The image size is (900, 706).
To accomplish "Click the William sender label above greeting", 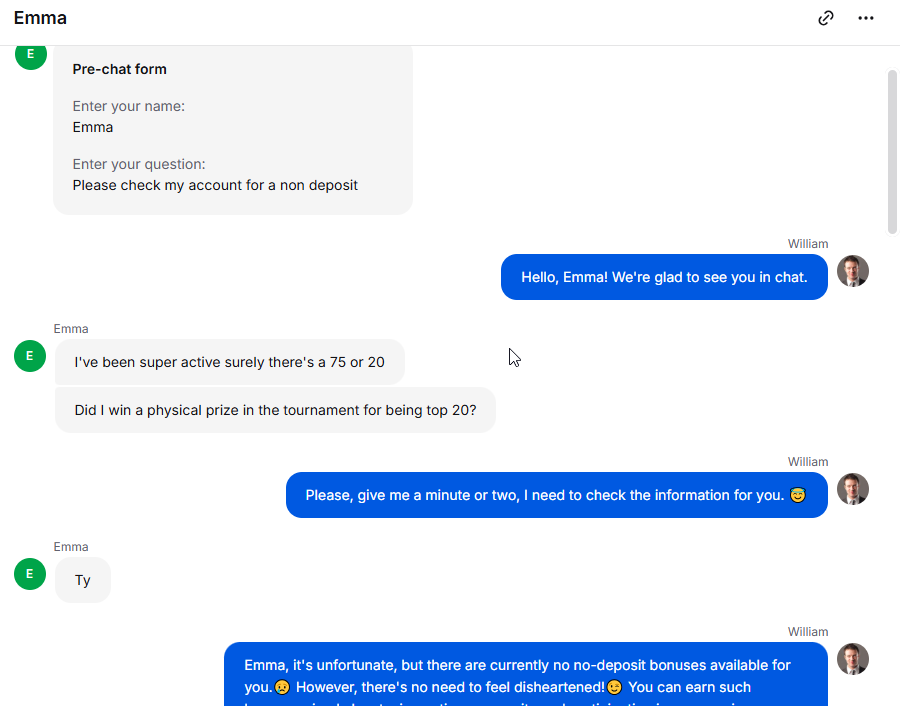I will (x=808, y=244).
